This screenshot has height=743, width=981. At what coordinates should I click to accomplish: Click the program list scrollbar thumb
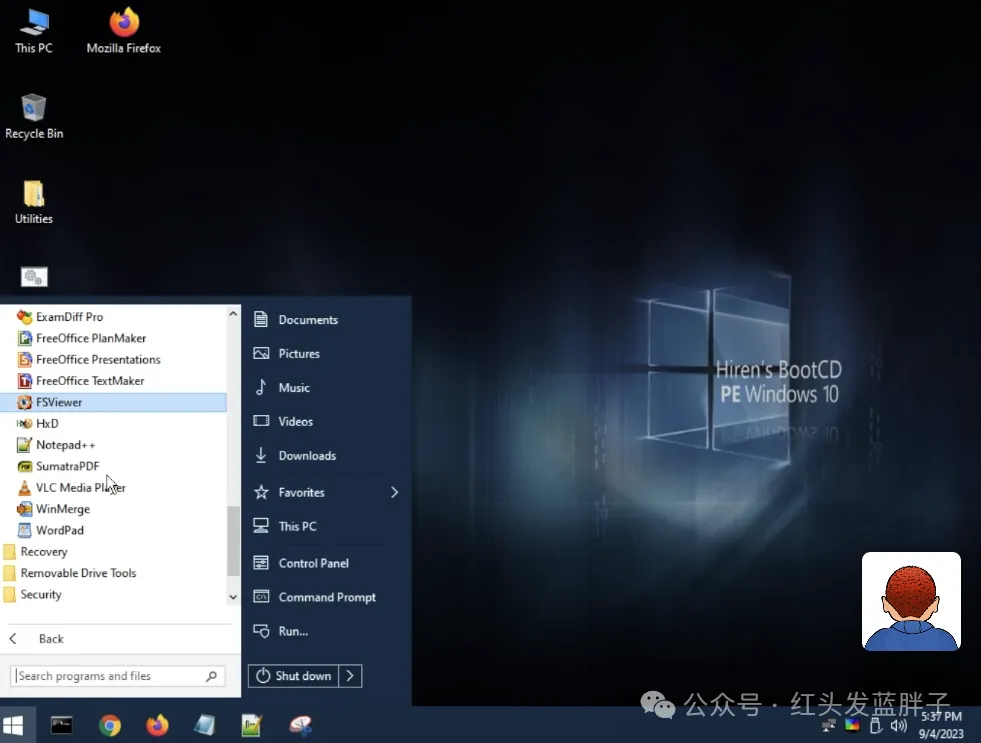tap(233, 540)
